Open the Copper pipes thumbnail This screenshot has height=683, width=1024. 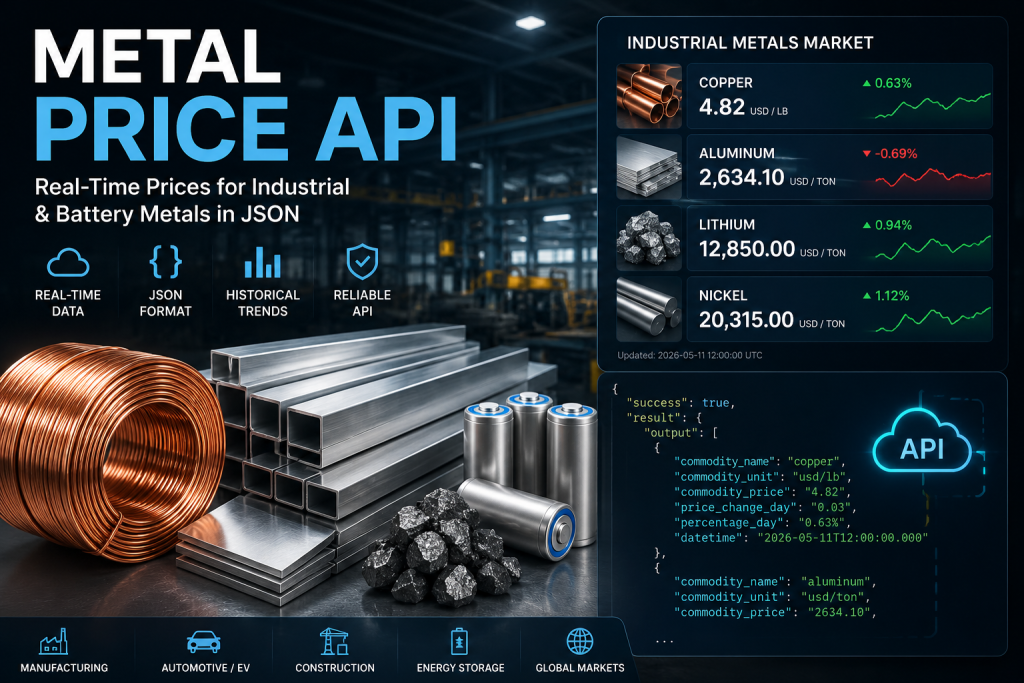tap(648, 96)
